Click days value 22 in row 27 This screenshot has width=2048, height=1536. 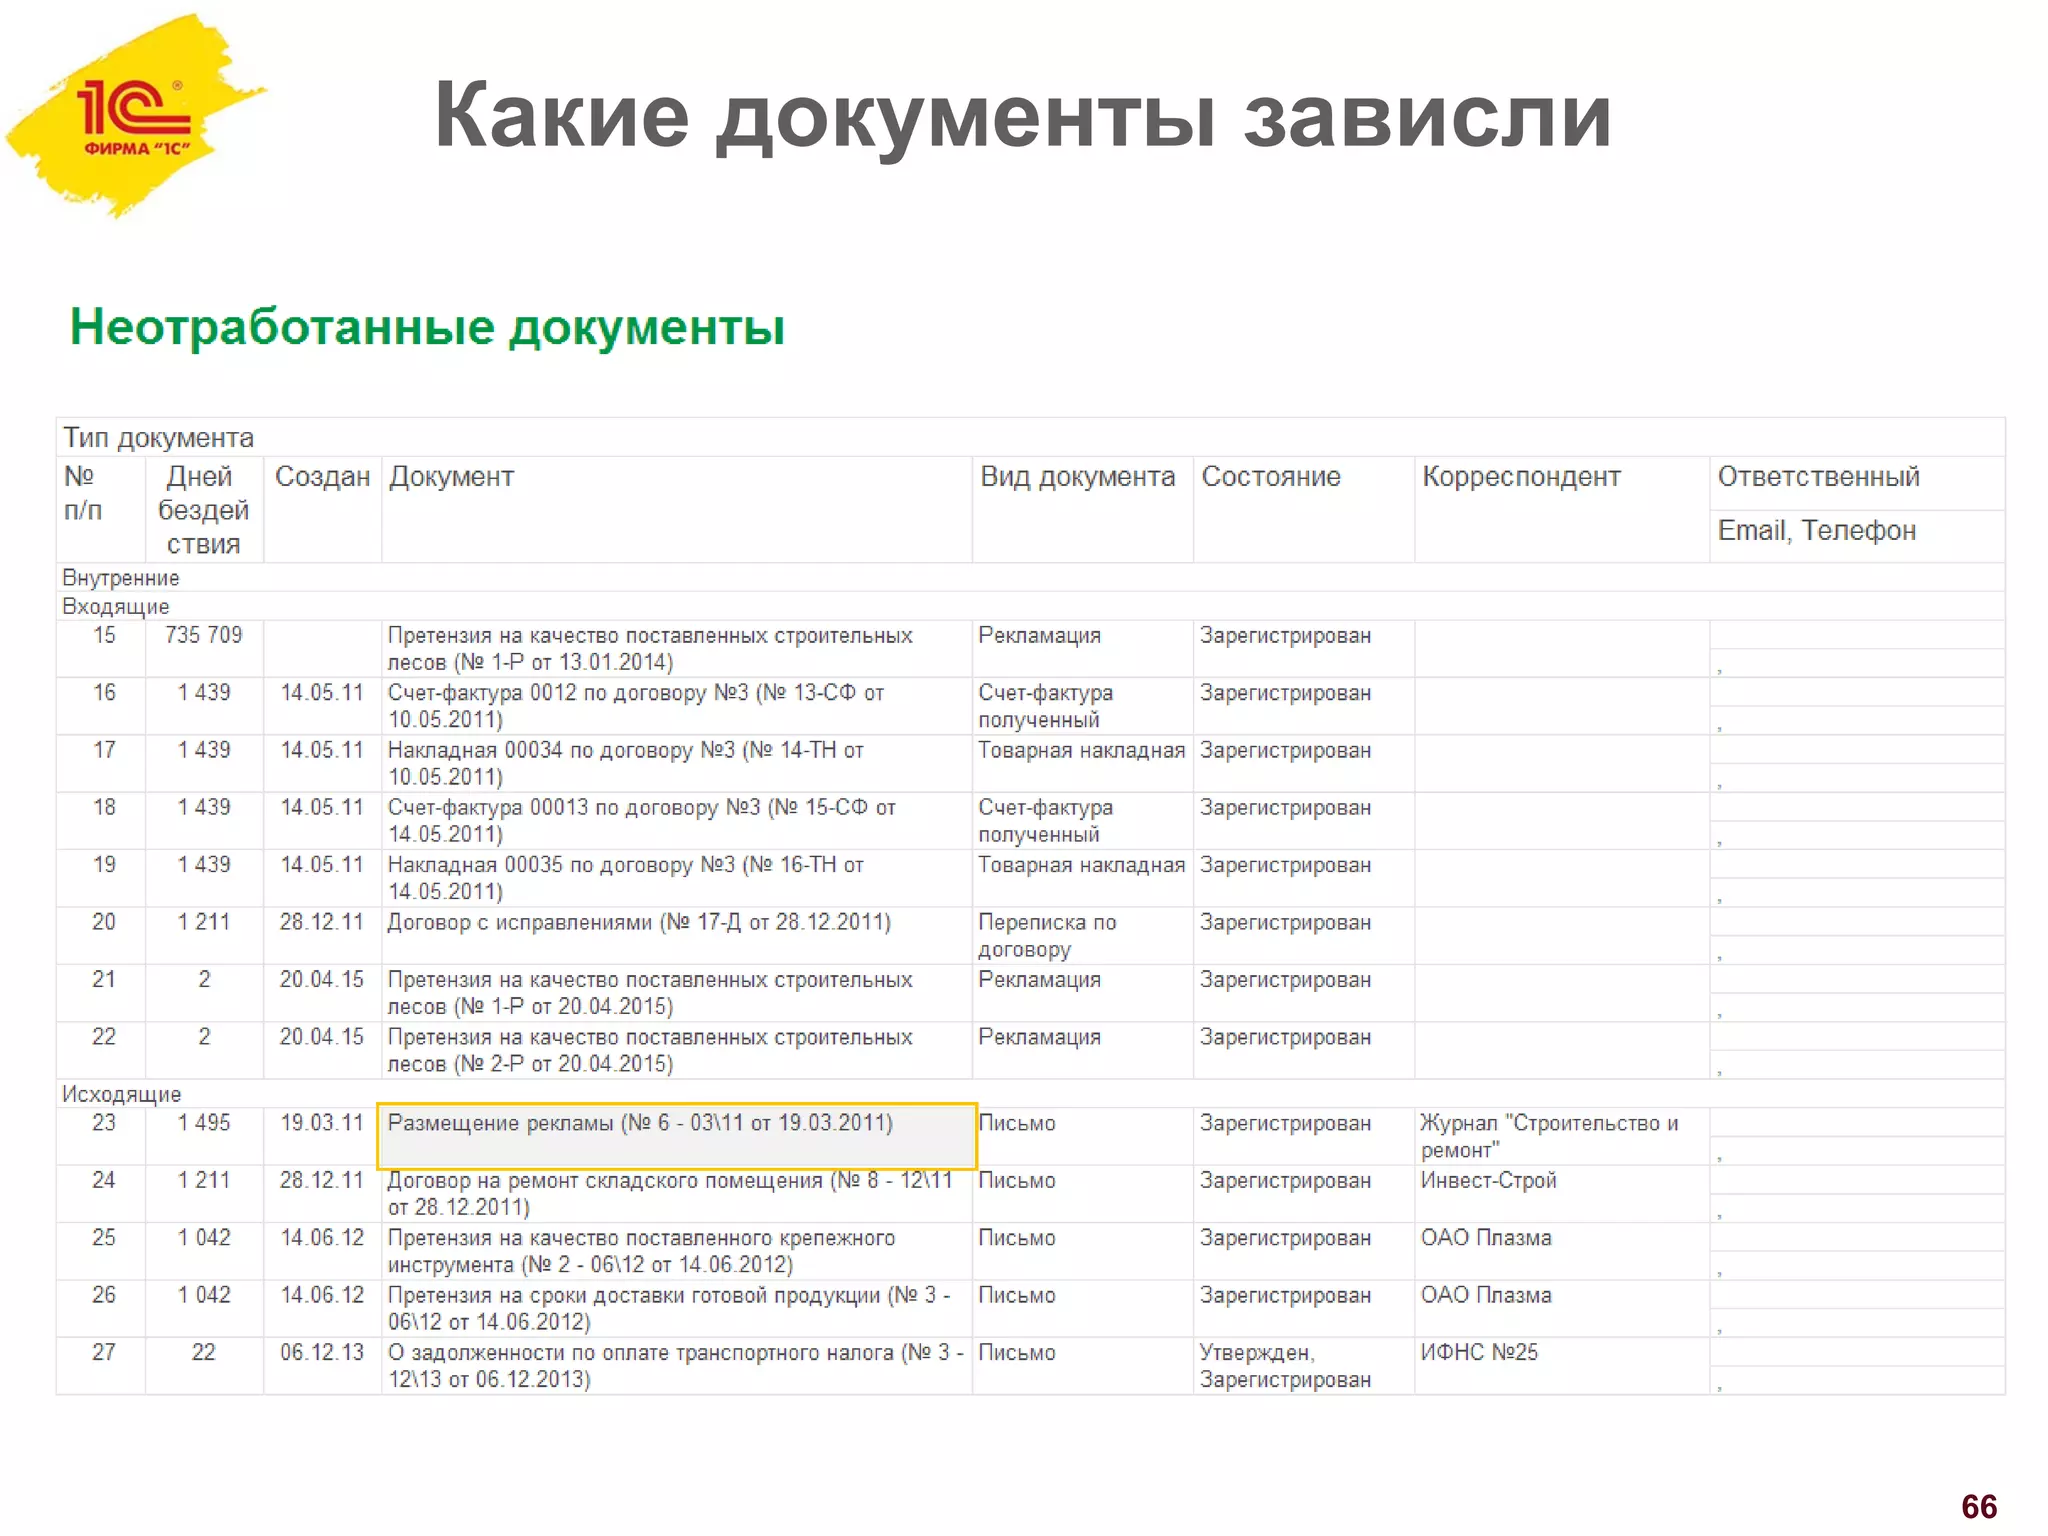[204, 1352]
